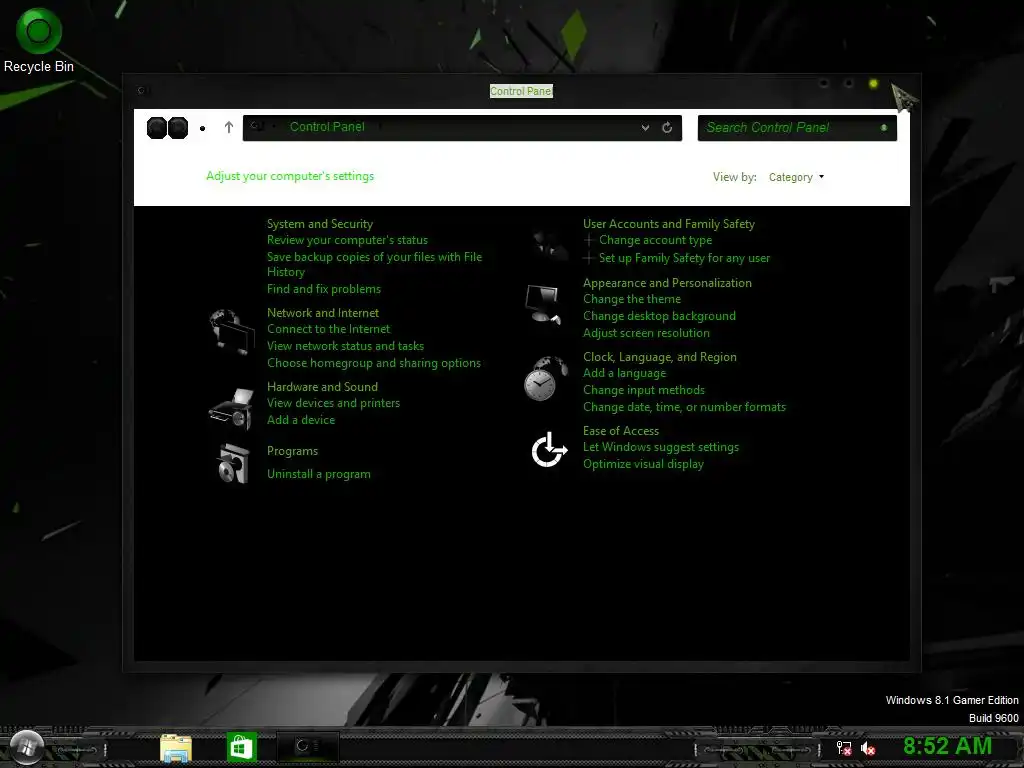This screenshot has height=768, width=1024.
Task: Launch Windows Store from the taskbar
Action: tap(241, 747)
